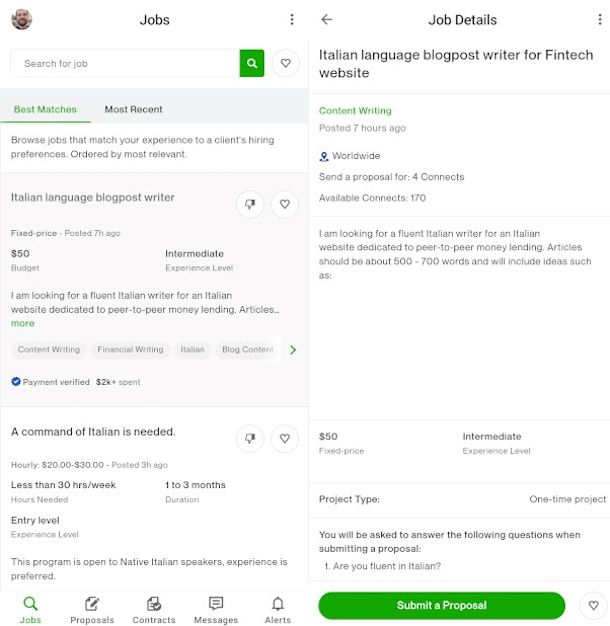Screen dimensions: 610x626
Task: Open Contracts in bottom navigation
Action: tap(154, 609)
